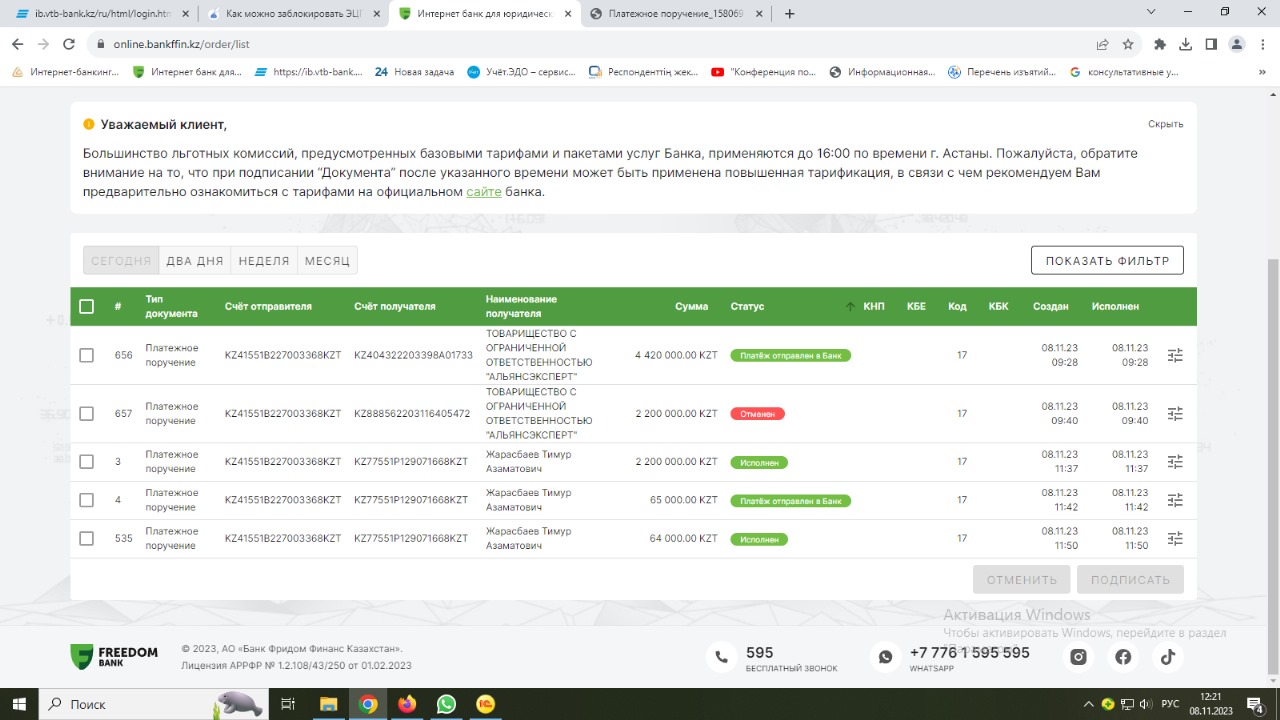Viewport: 1280px width, 720px height.
Task: Click the Создан column header
Action: pos(1051,306)
